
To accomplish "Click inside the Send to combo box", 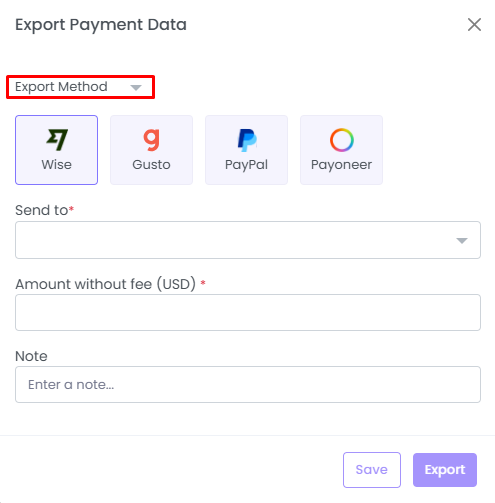I will click(248, 240).
